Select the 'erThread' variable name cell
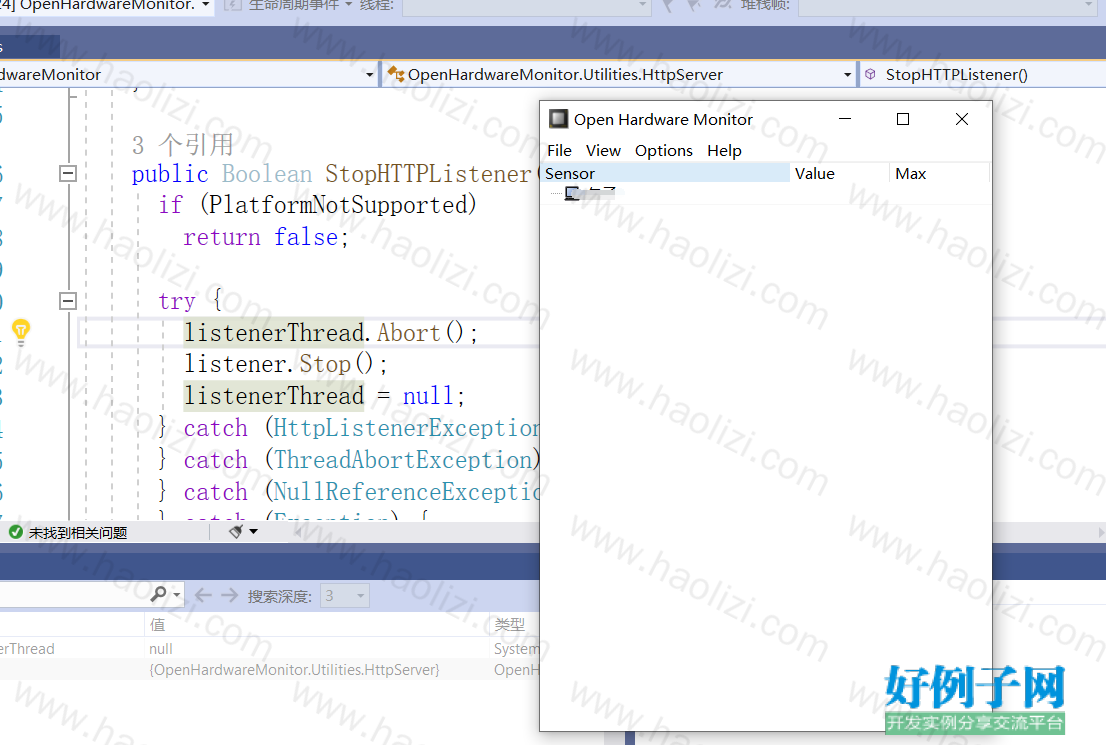Viewport: 1106px width, 745px height. (28, 648)
